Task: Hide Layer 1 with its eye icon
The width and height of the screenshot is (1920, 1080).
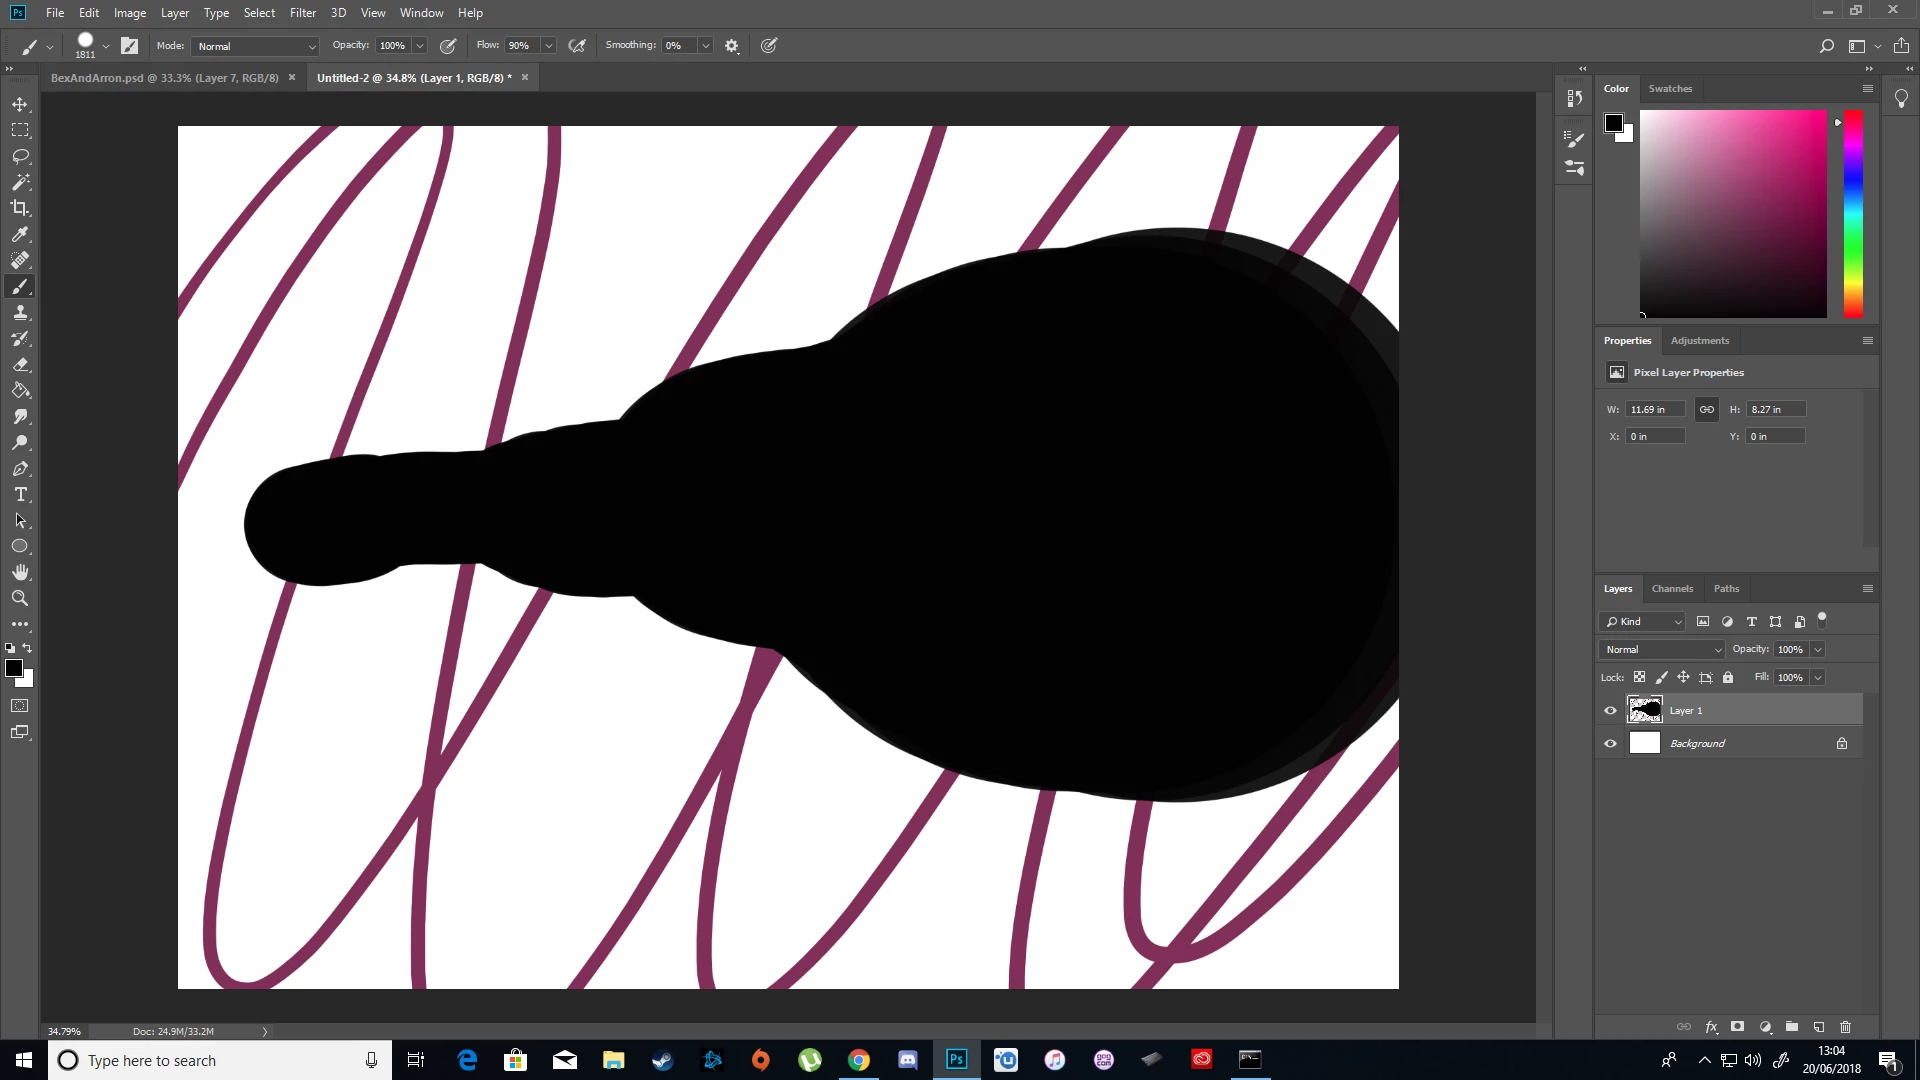Action: pyautogui.click(x=1610, y=711)
